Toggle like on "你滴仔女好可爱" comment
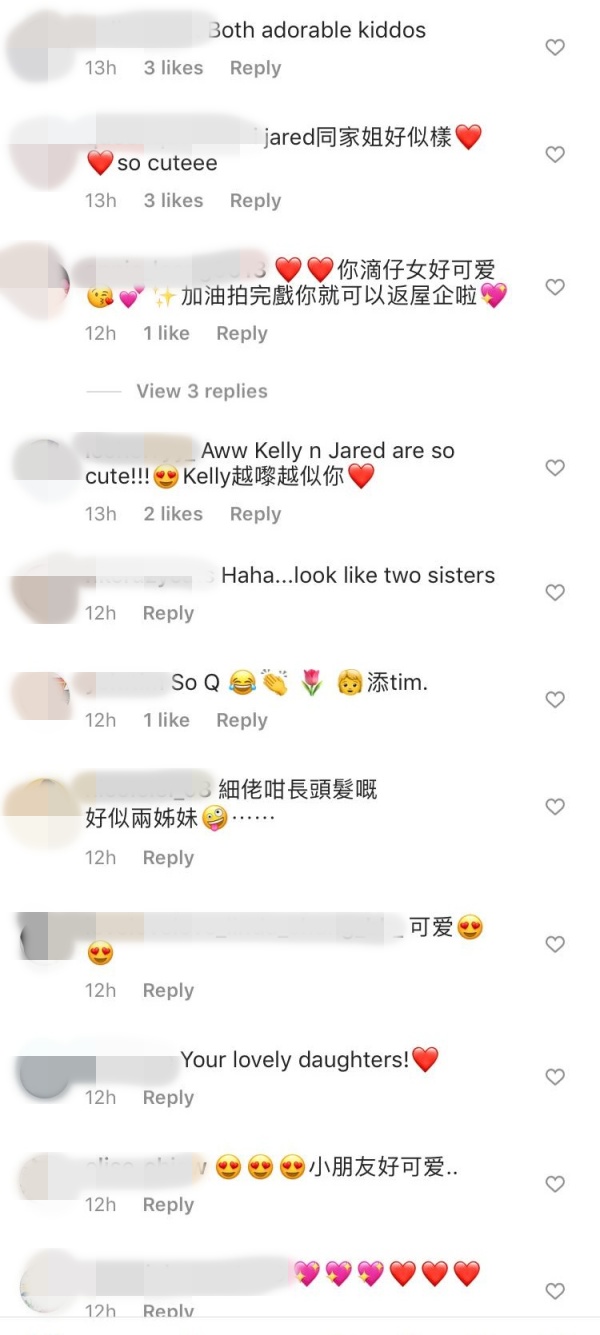The width and height of the screenshot is (600, 1335). point(555,287)
